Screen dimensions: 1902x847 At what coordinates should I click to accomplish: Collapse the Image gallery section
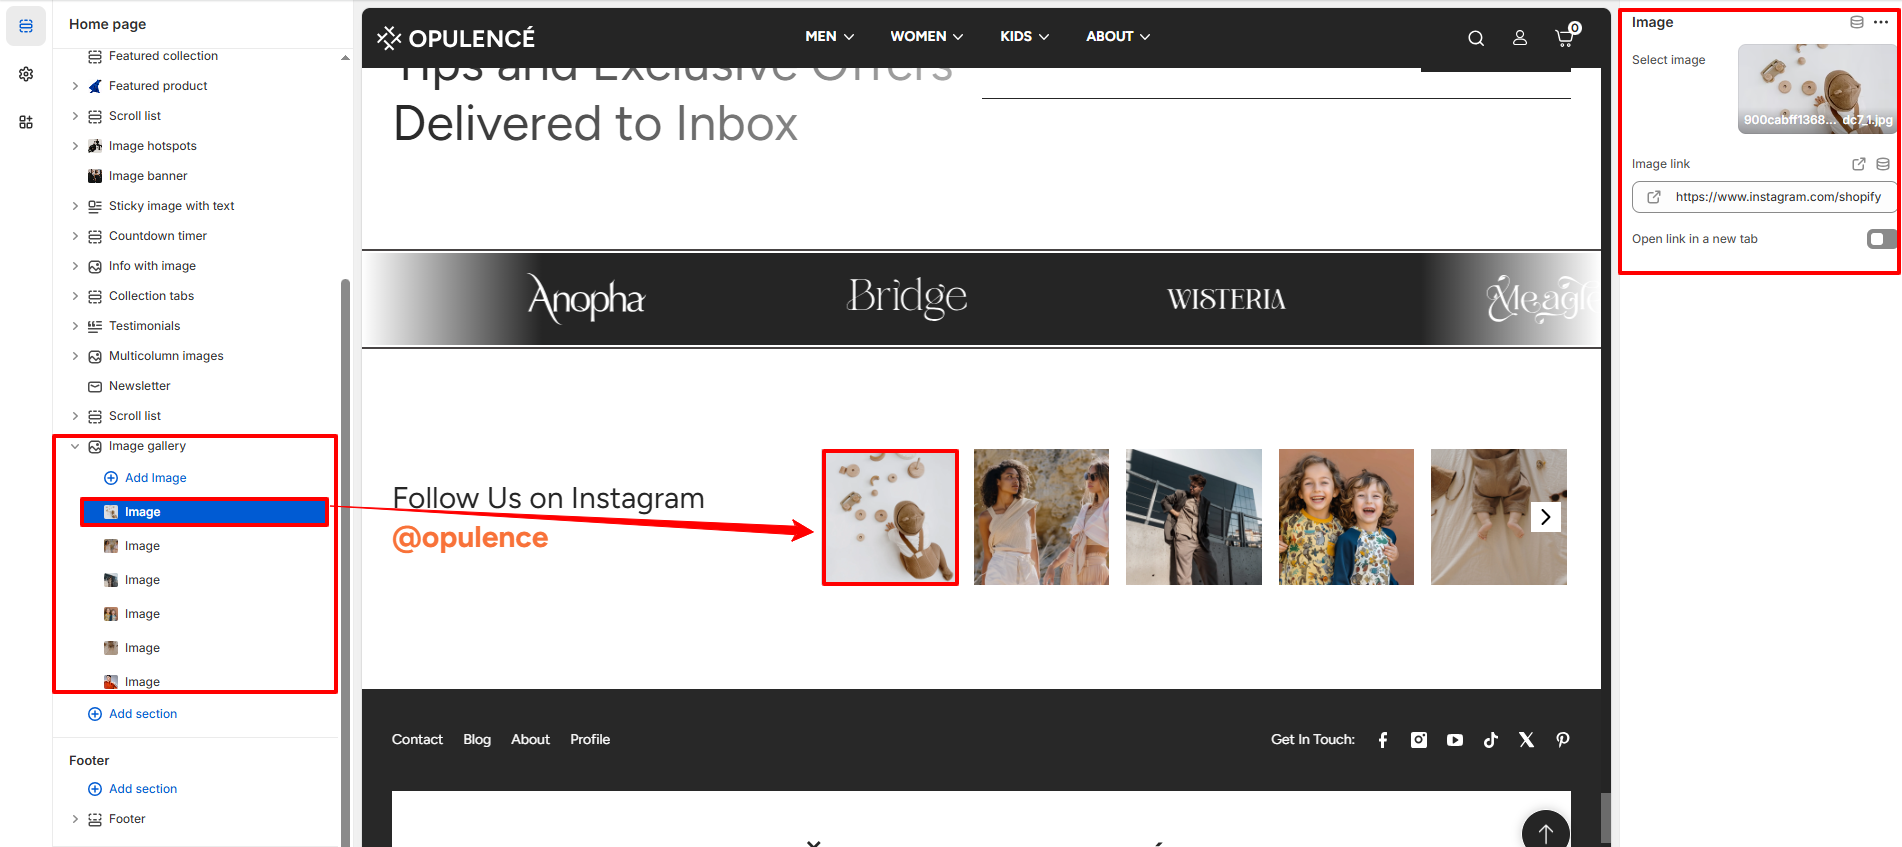coord(75,446)
